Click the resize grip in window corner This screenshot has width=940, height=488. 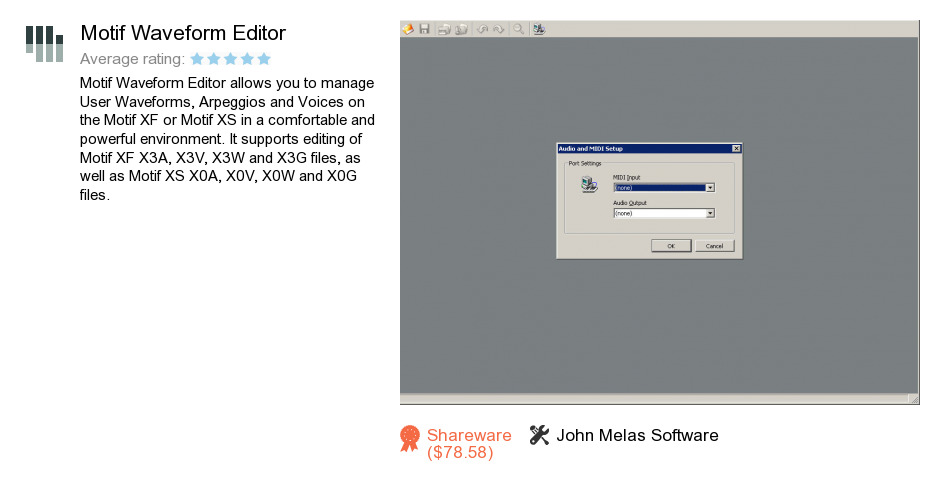pos(914,399)
